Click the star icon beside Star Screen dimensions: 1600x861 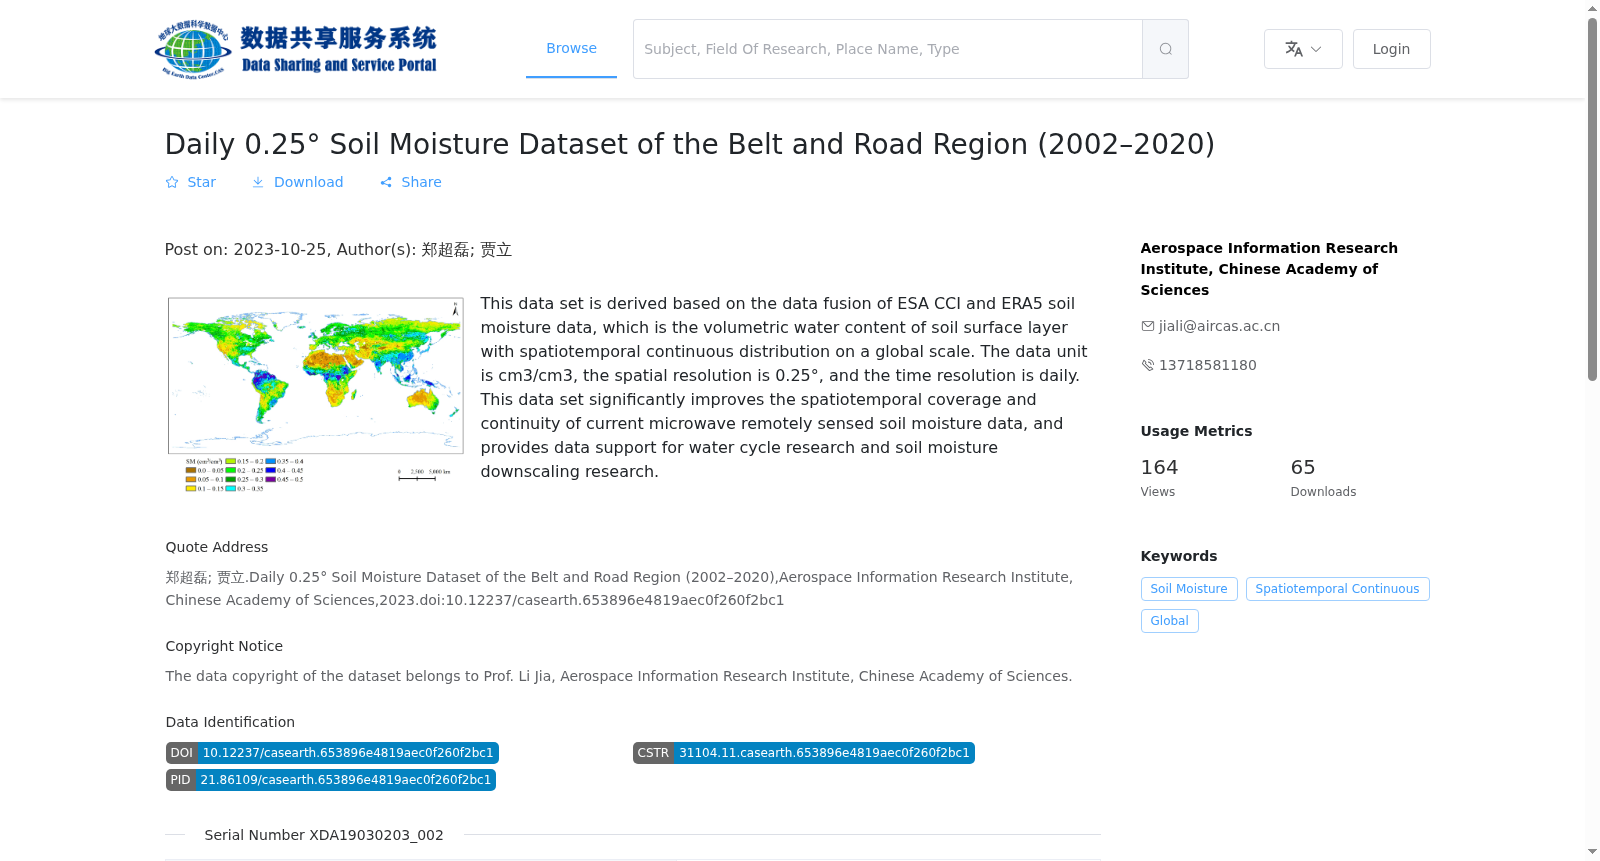coord(172,182)
